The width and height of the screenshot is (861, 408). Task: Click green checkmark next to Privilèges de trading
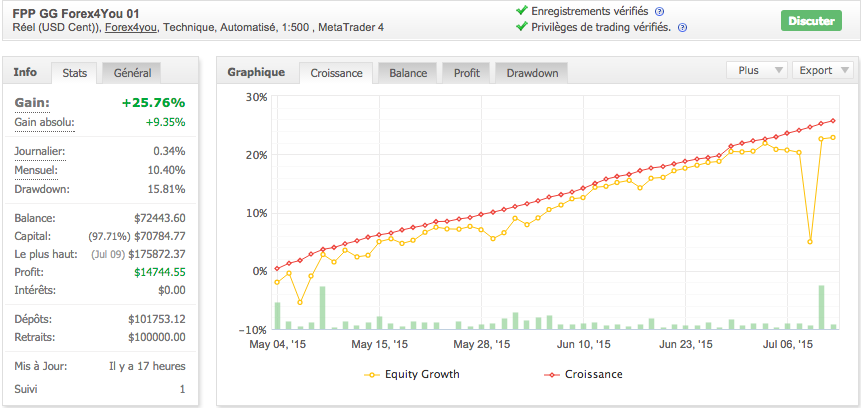pos(521,27)
